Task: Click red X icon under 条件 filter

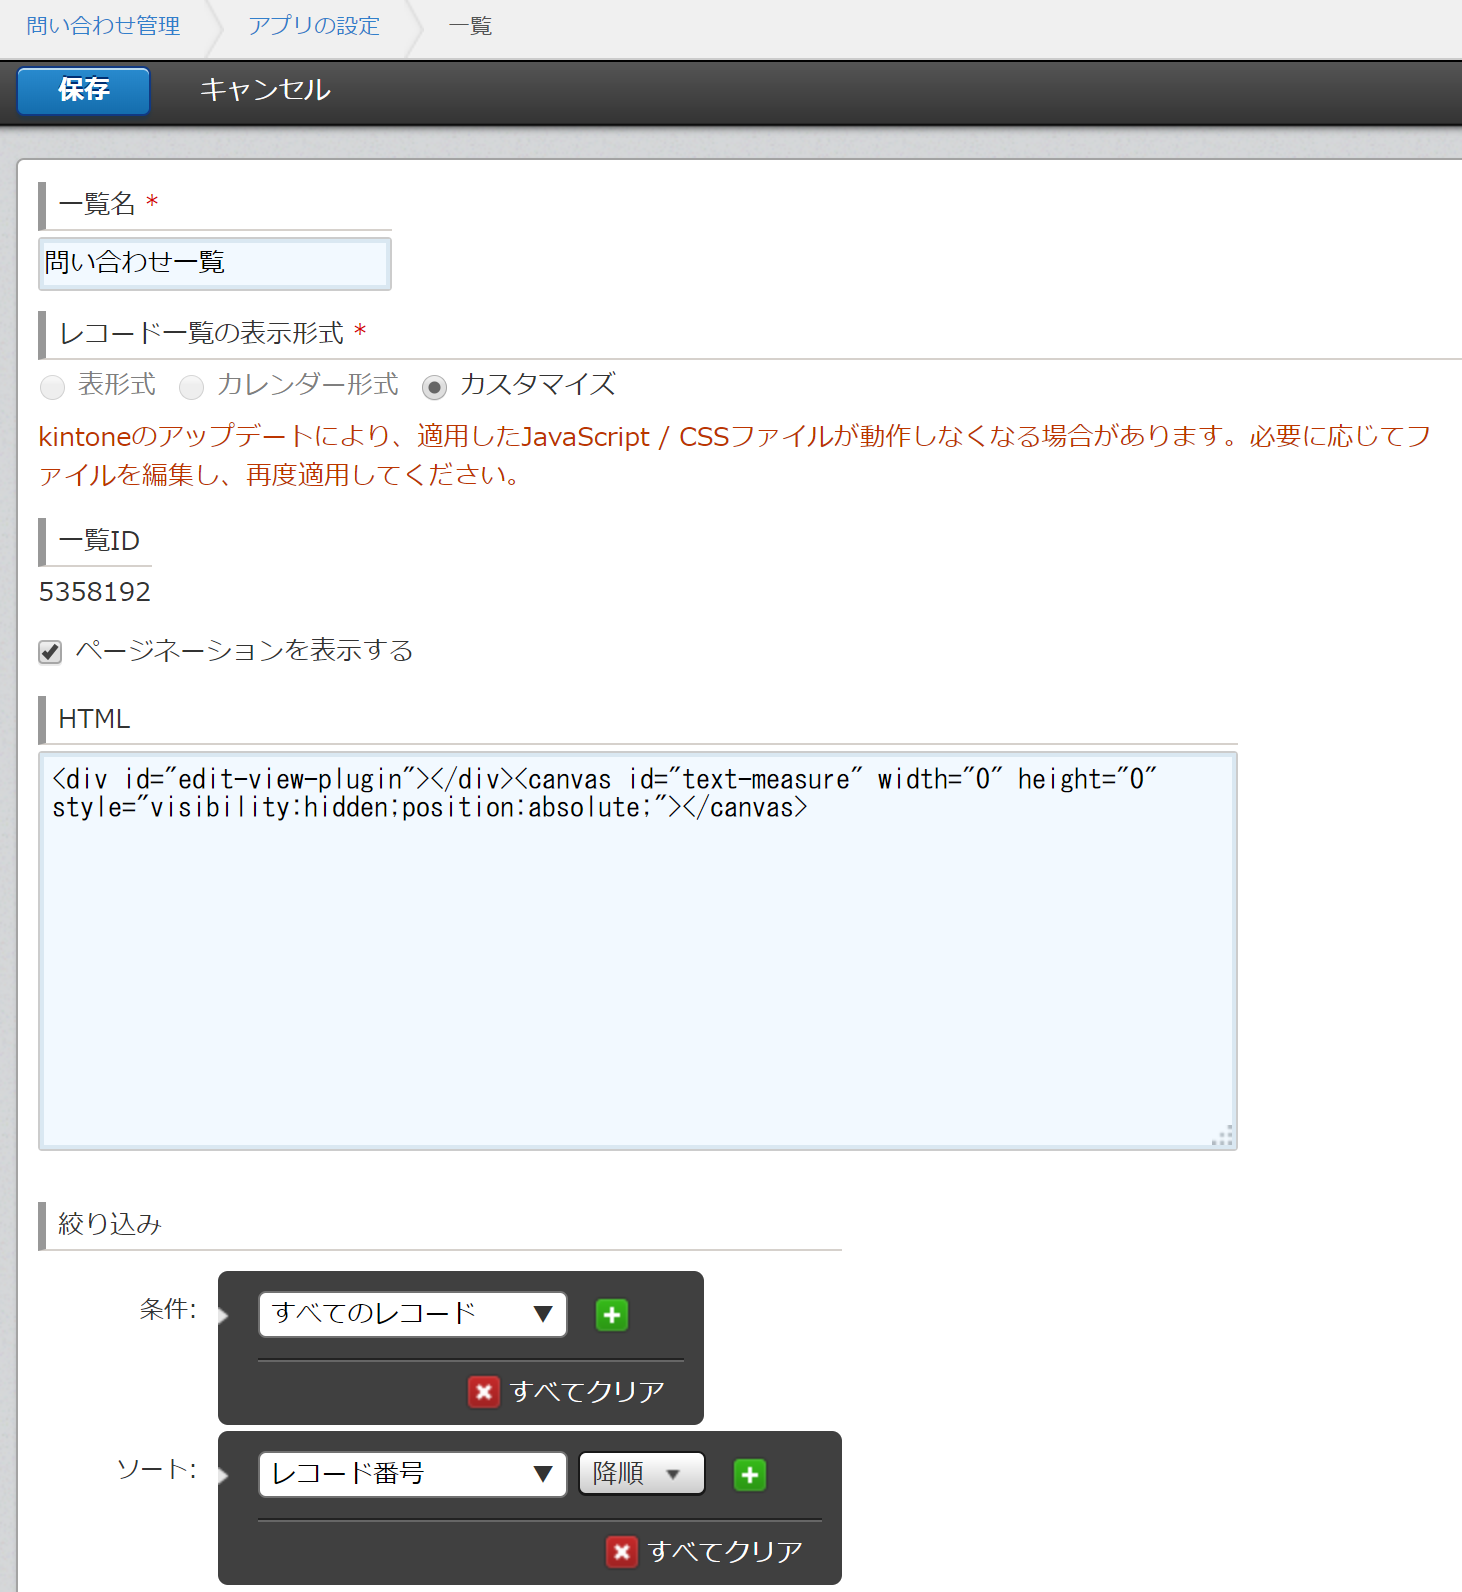Action: click(x=484, y=1391)
